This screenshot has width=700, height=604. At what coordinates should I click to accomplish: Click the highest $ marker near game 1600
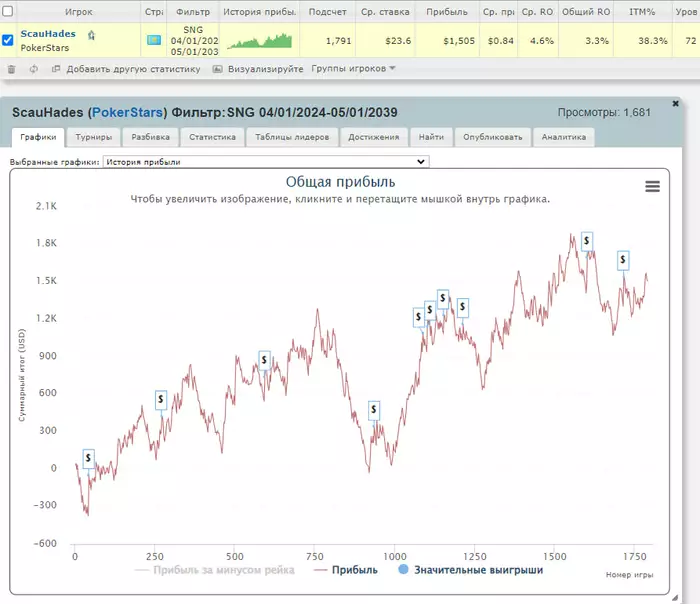[587, 241]
